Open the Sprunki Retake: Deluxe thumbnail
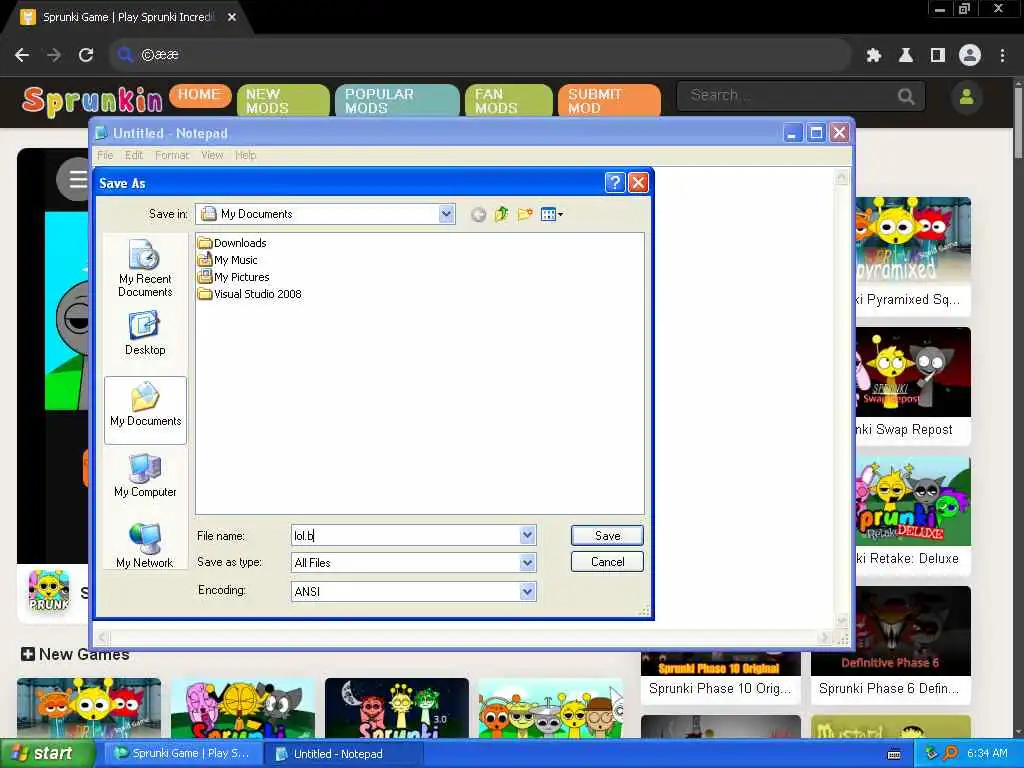Viewport: 1024px width, 768px height. (x=912, y=501)
